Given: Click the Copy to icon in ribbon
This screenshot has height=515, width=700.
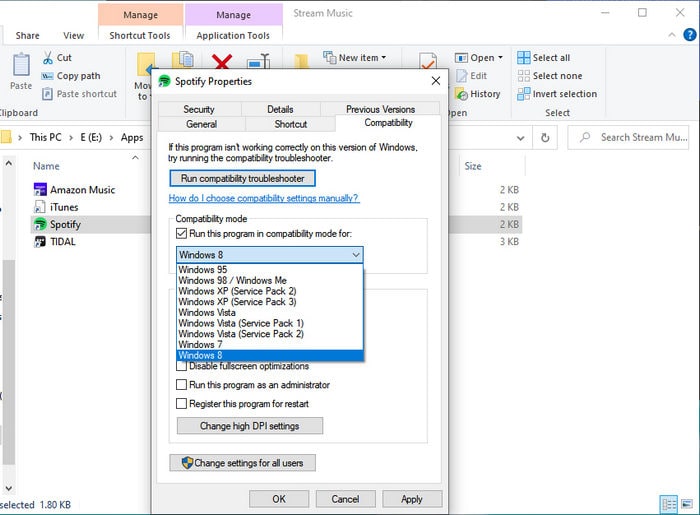Looking at the screenshot, I should click(183, 60).
